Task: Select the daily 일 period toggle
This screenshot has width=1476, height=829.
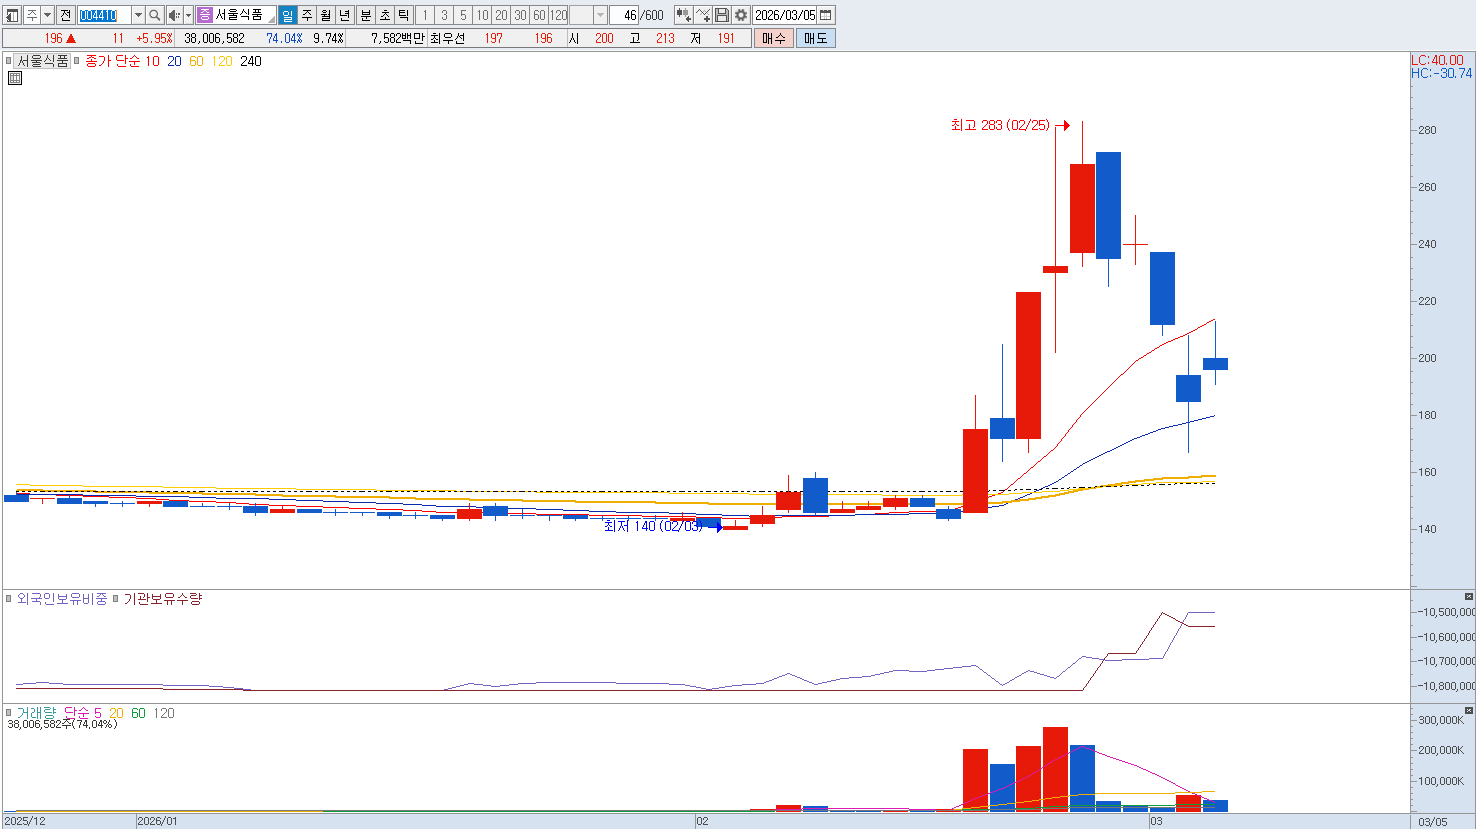Action: [288, 15]
